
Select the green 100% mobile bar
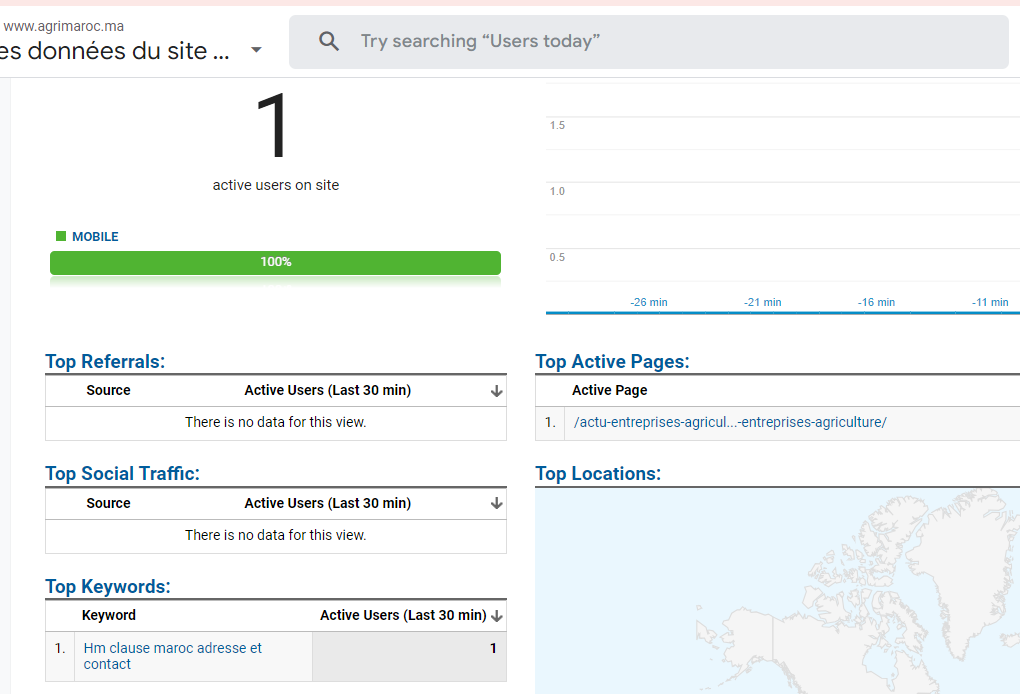click(275, 262)
